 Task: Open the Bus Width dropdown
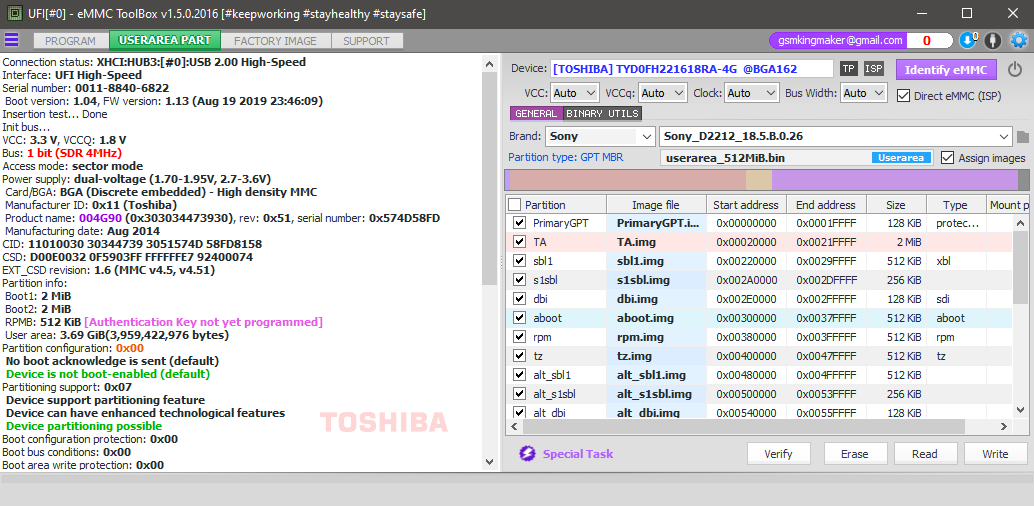864,94
